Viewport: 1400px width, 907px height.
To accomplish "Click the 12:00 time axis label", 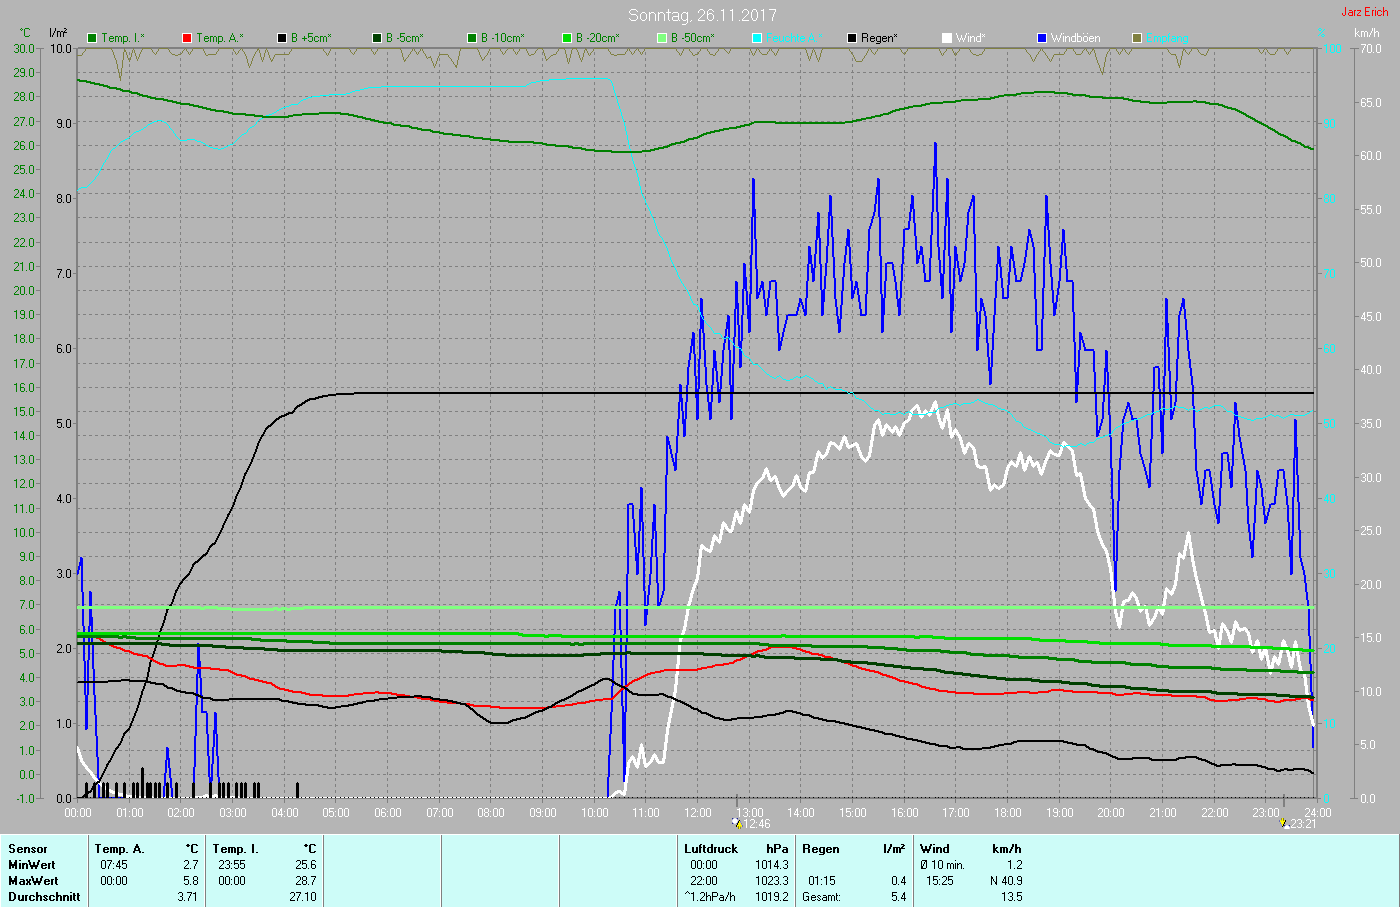I will tap(698, 813).
